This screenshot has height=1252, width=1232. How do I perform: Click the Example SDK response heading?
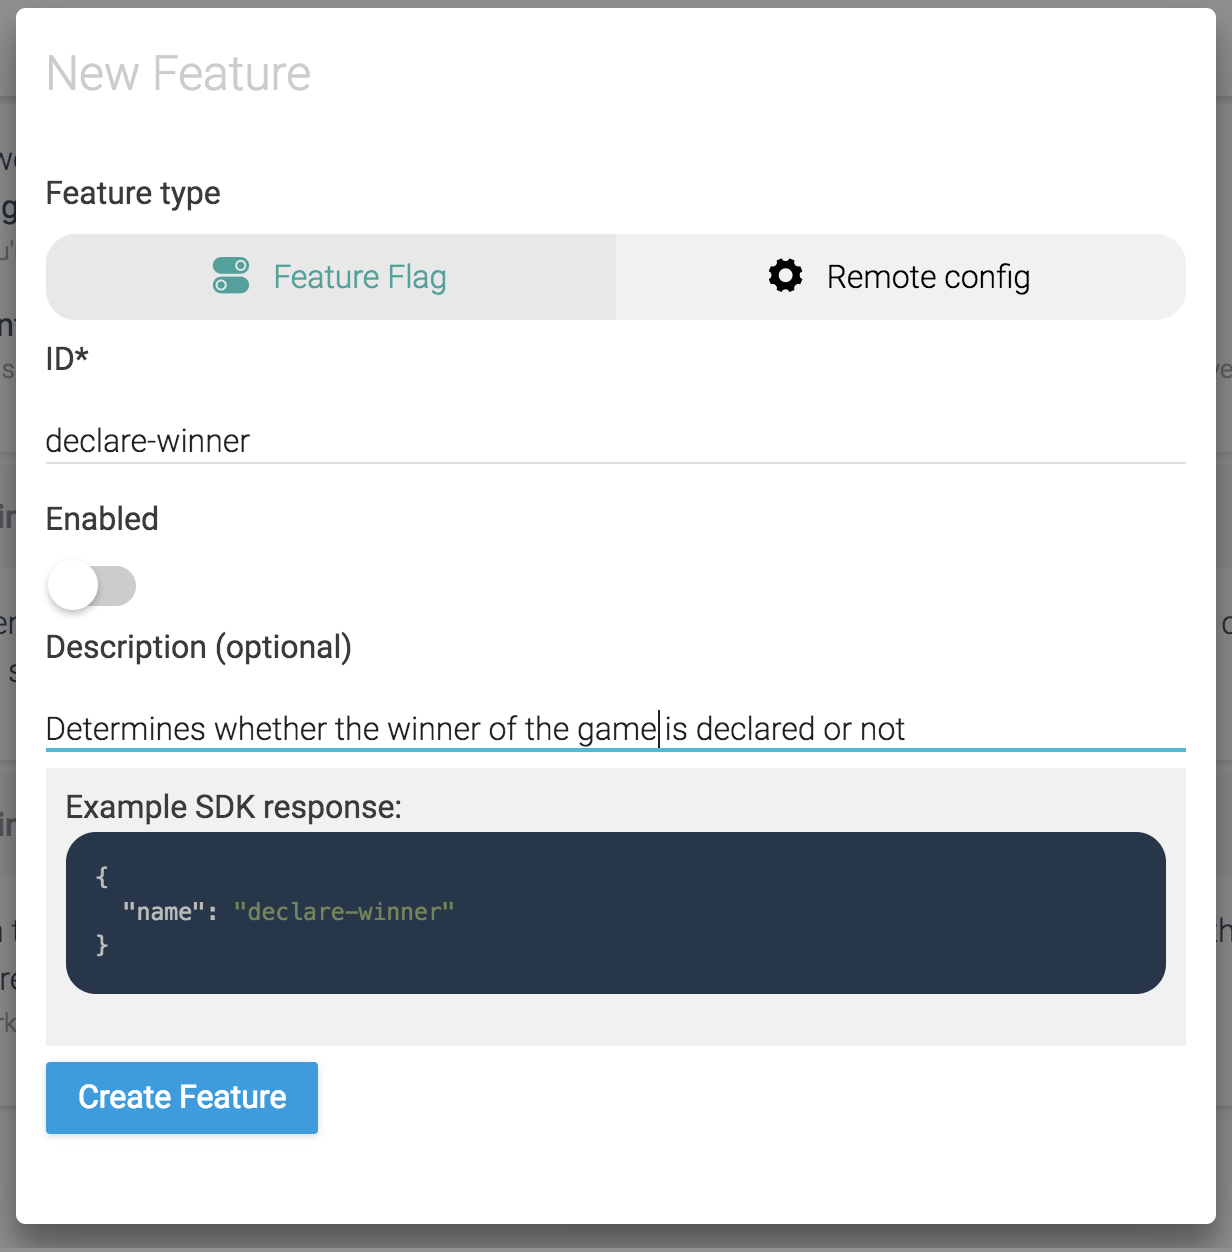click(233, 807)
